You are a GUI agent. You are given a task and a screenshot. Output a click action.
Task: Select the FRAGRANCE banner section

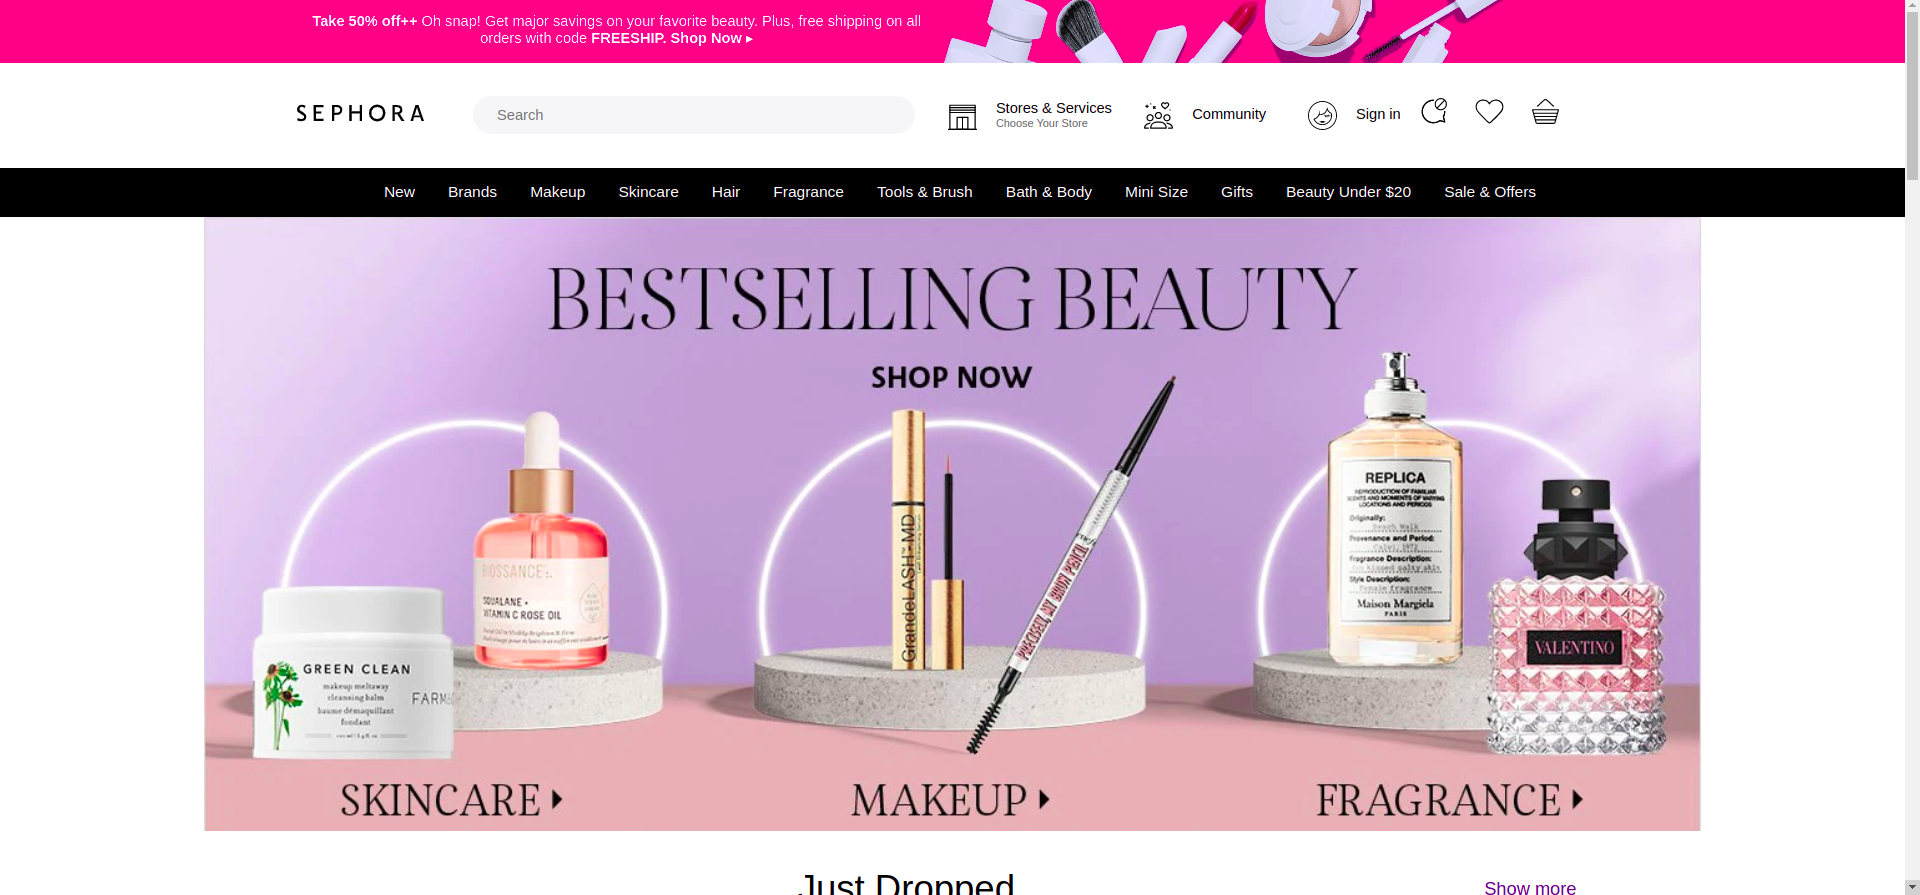(x=1449, y=800)
